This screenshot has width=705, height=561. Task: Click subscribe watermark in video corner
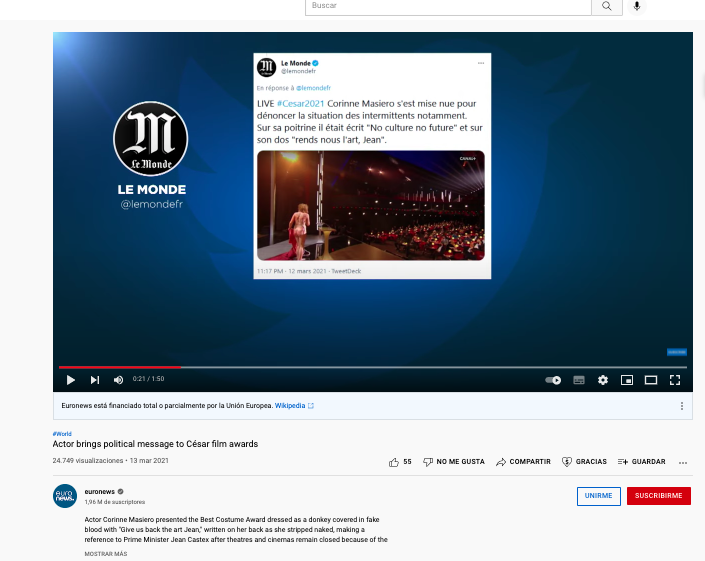coord(677,352)
